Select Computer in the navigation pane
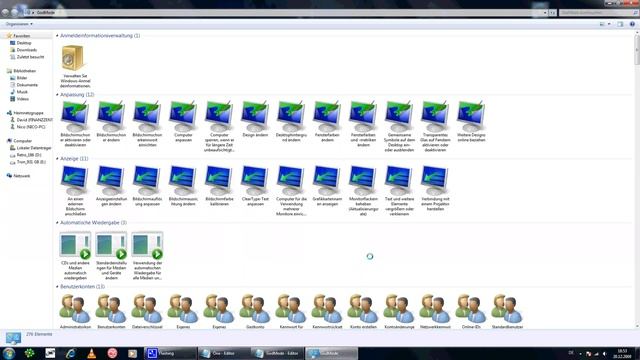The height and width of the screenshot is (360, 640). pos(22,141)
